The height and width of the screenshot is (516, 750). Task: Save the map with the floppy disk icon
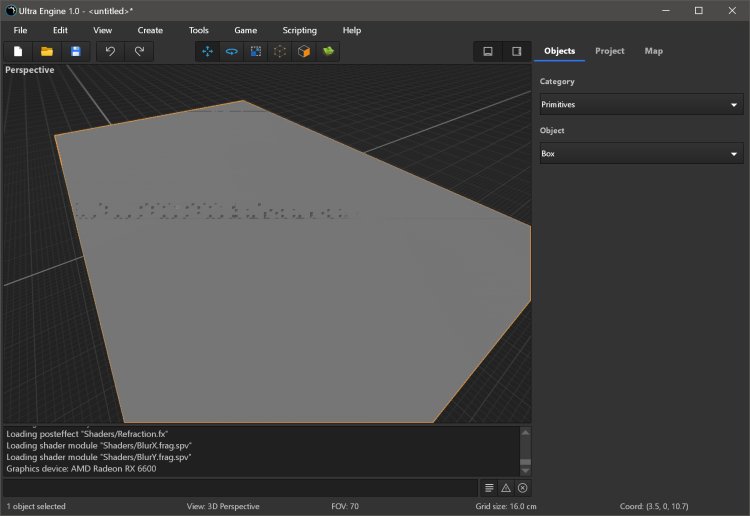75,51
